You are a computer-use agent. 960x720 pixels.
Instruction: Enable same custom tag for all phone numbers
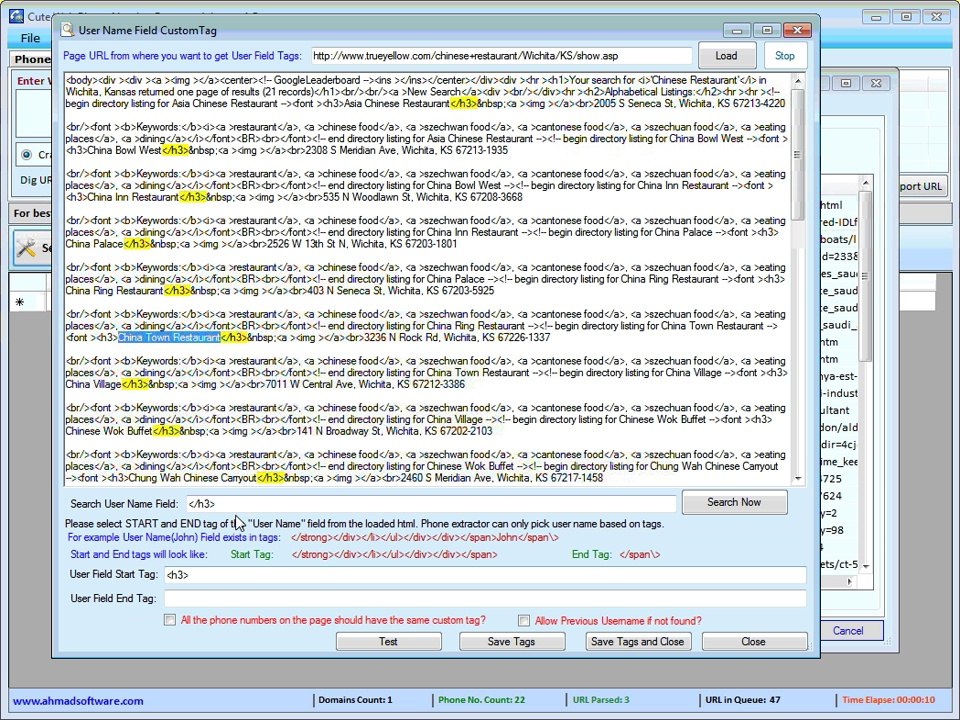pos(170,620)
